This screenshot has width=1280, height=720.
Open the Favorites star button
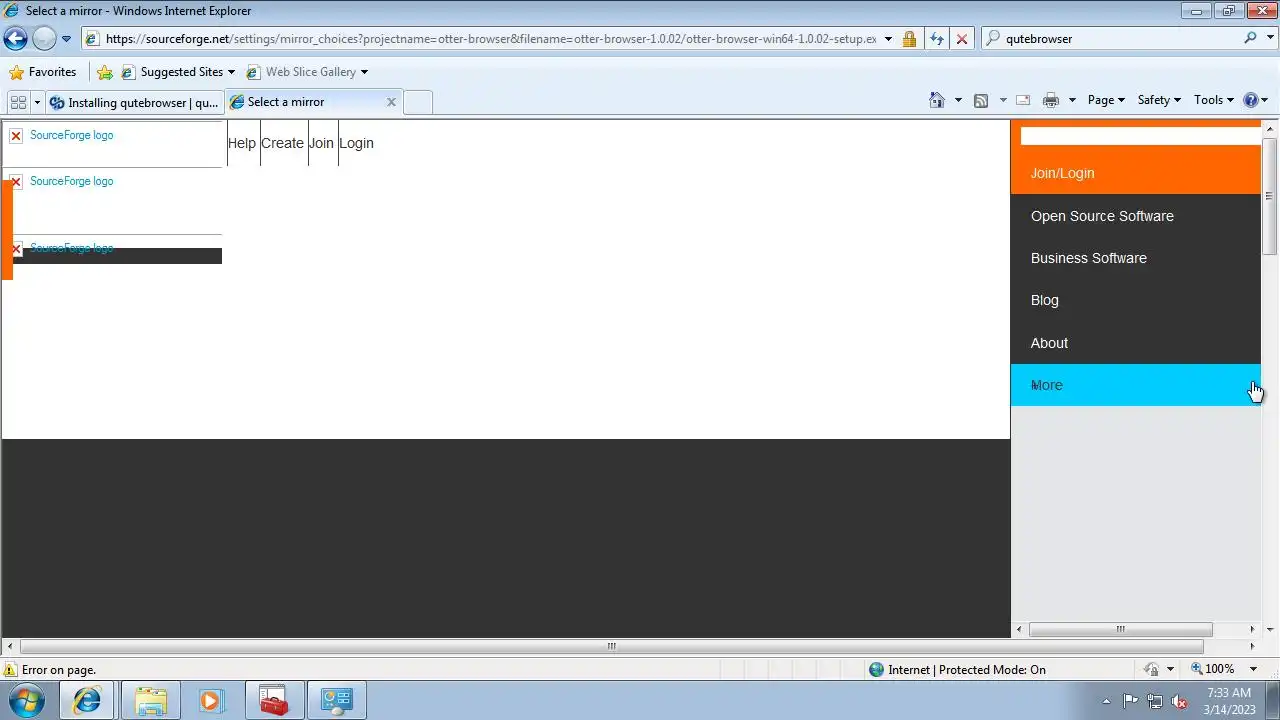[x=42, y=72]
